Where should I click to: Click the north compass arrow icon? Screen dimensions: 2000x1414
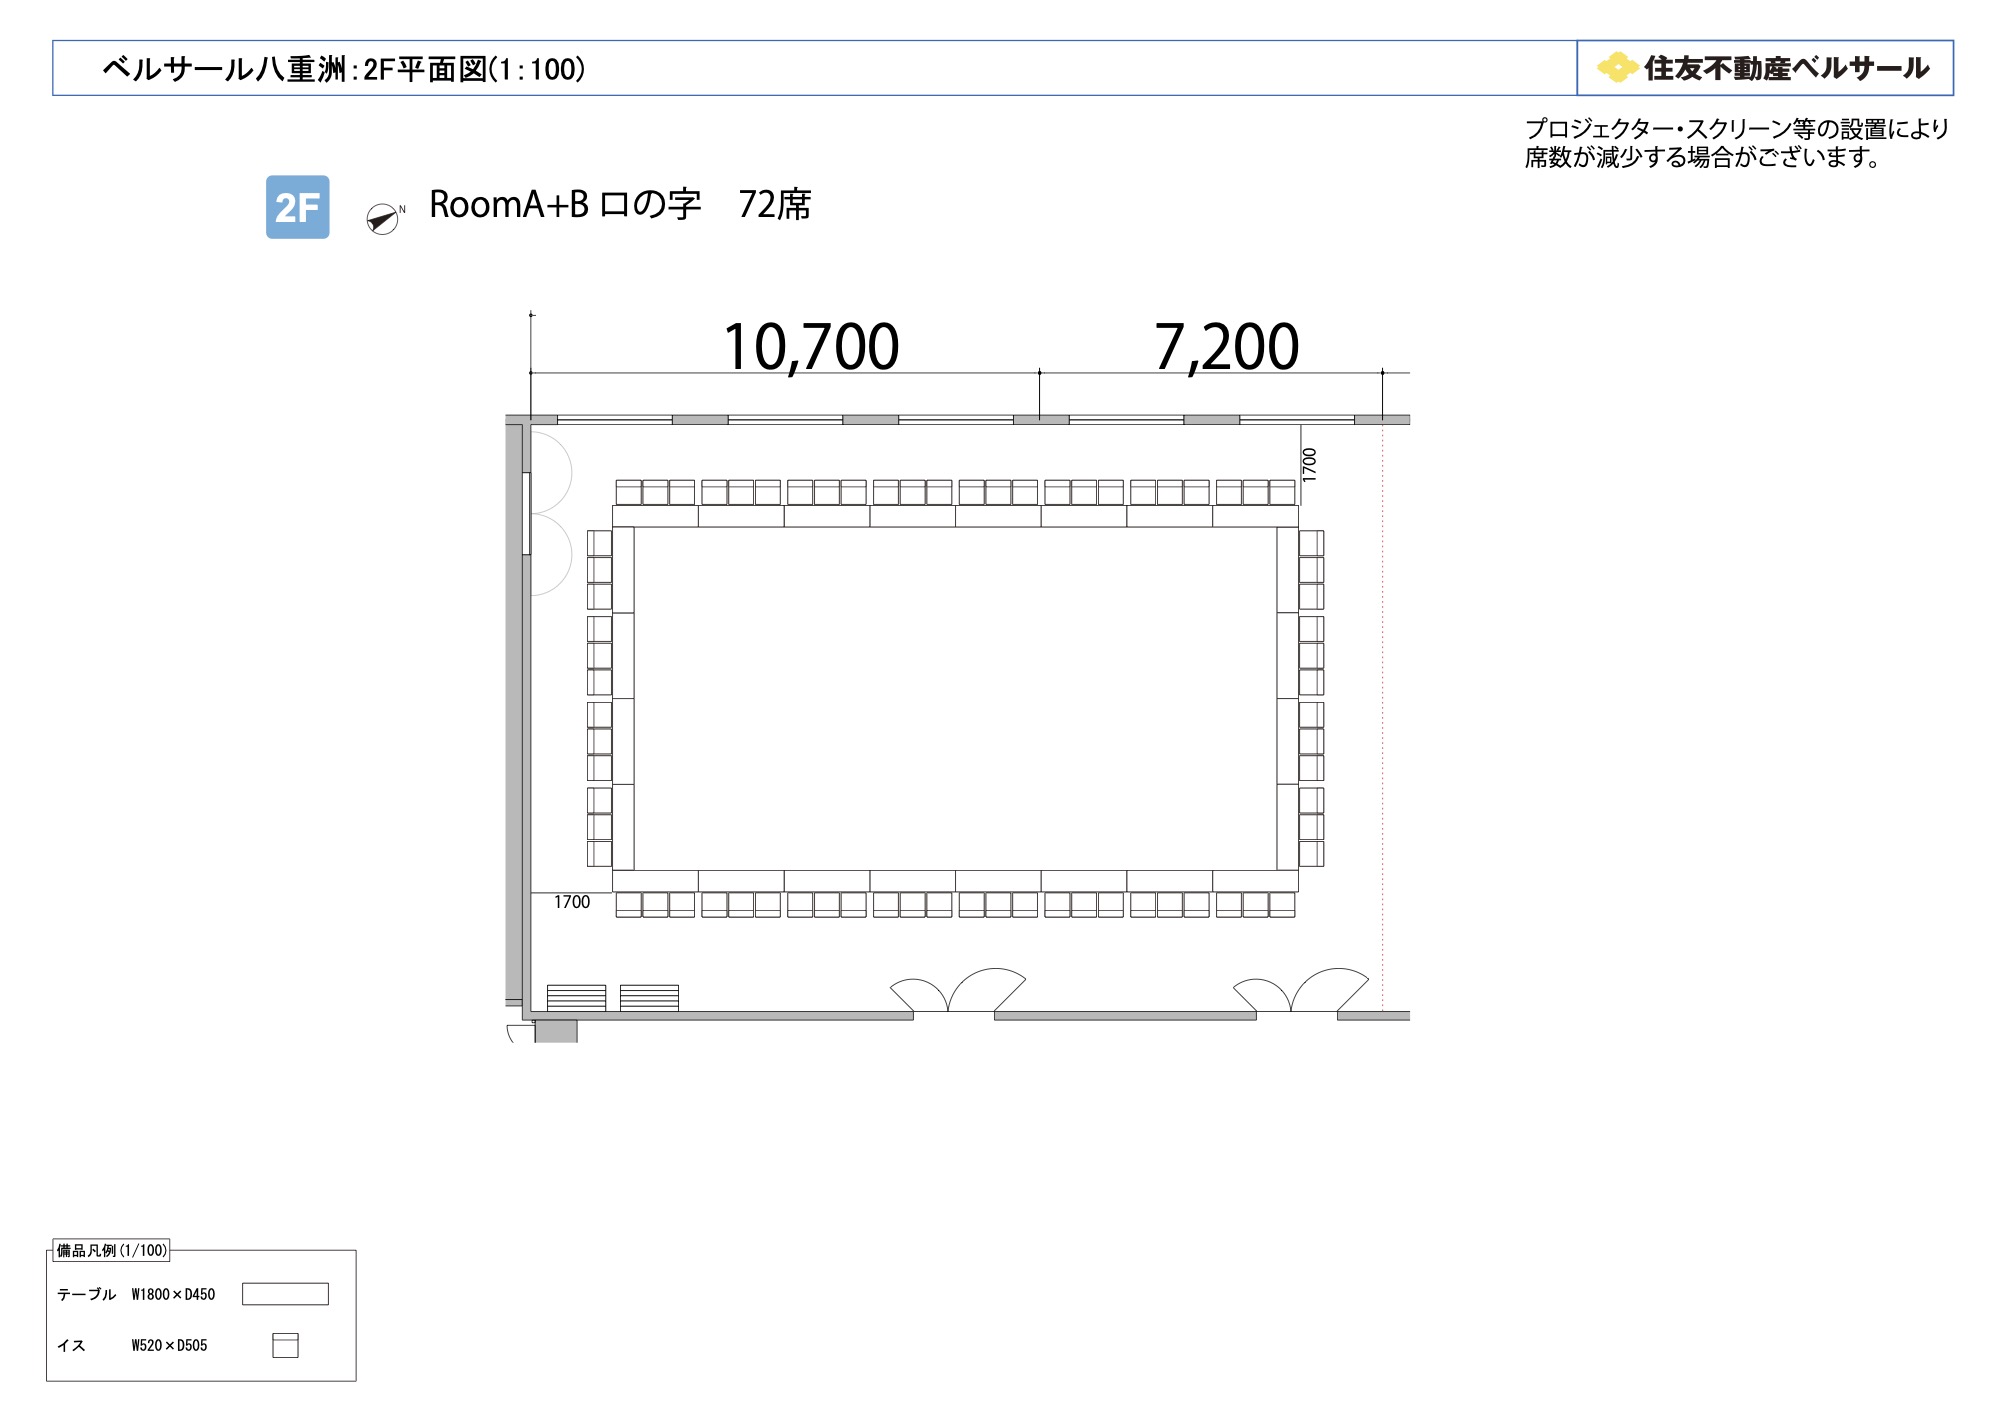(x=382, y=219)
